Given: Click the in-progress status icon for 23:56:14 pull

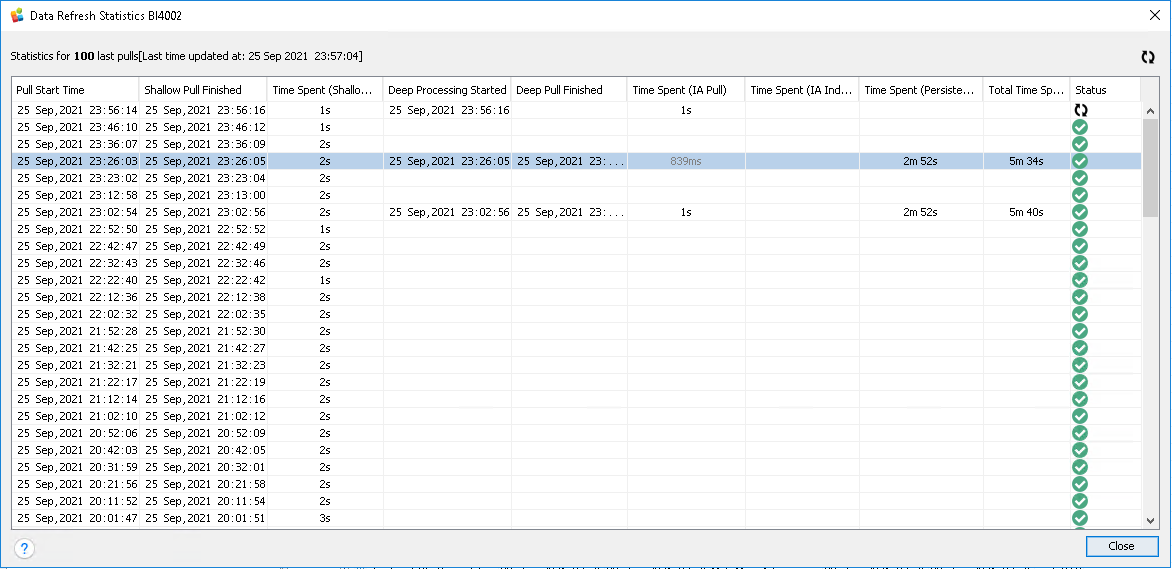Looking at the screenshot, I should 1080,111.
